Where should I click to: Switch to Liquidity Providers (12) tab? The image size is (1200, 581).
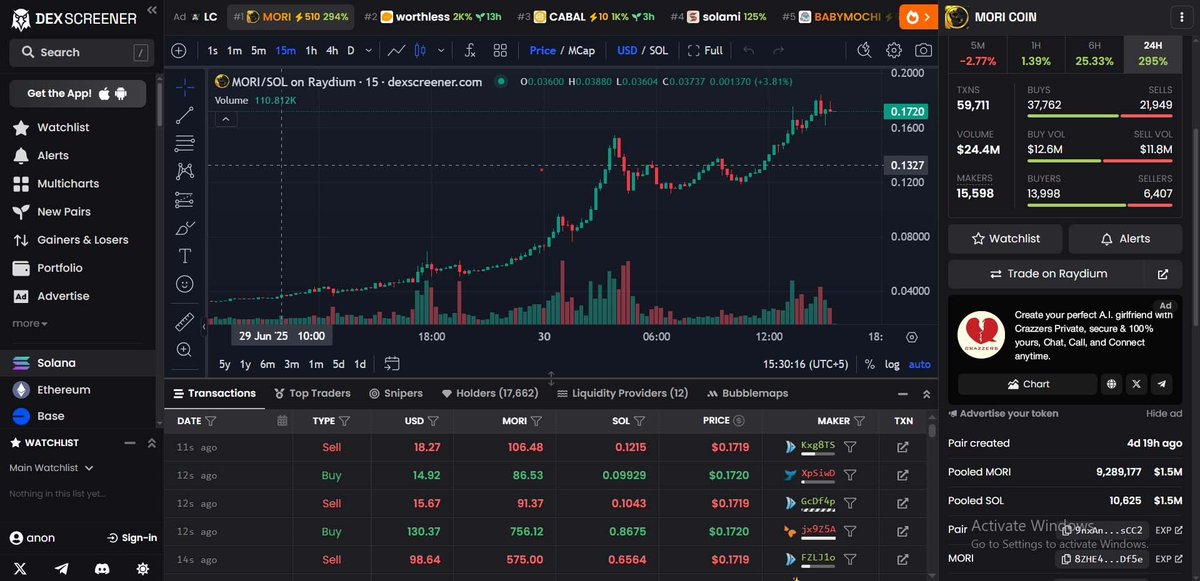click(x=623, y=393)
